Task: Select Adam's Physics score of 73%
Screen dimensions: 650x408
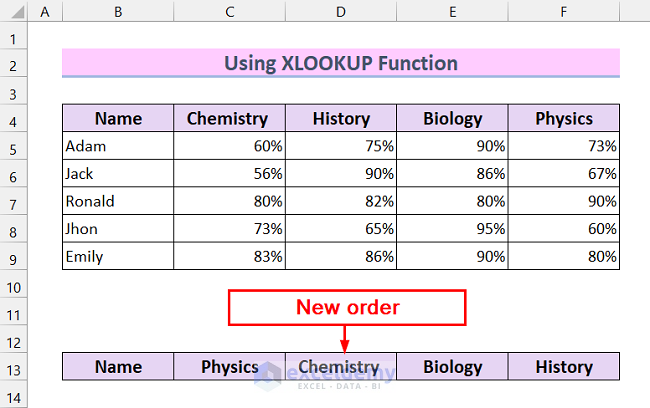Action: point(563,146)
